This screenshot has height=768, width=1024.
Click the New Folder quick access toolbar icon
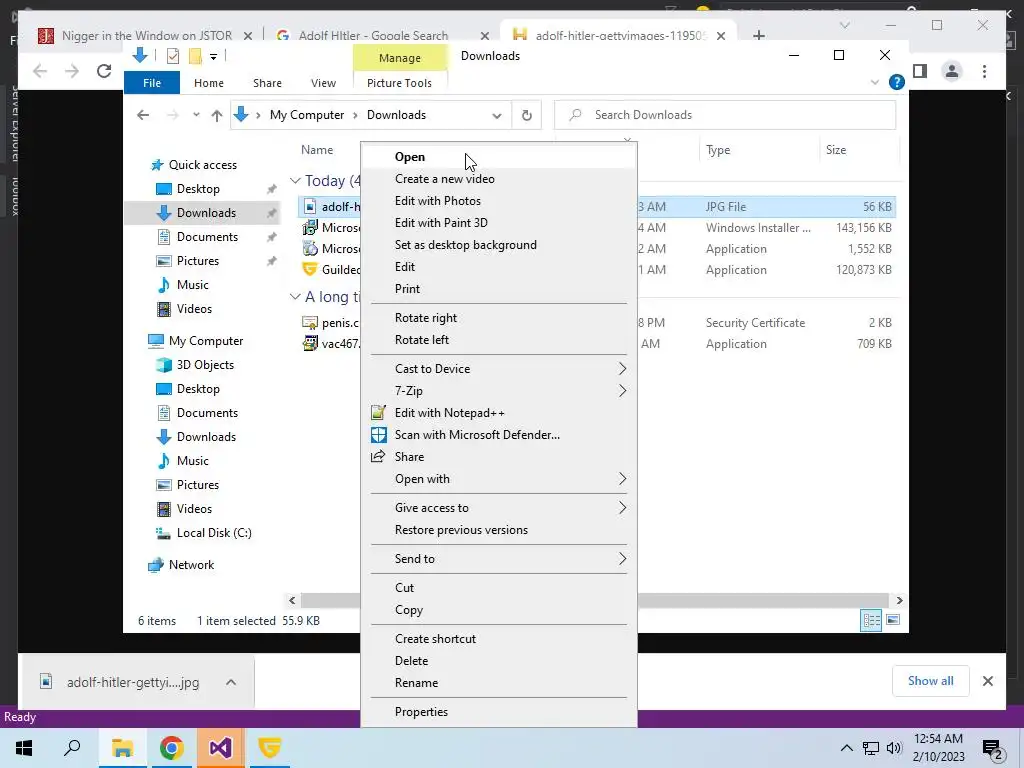tap(195, 56)
